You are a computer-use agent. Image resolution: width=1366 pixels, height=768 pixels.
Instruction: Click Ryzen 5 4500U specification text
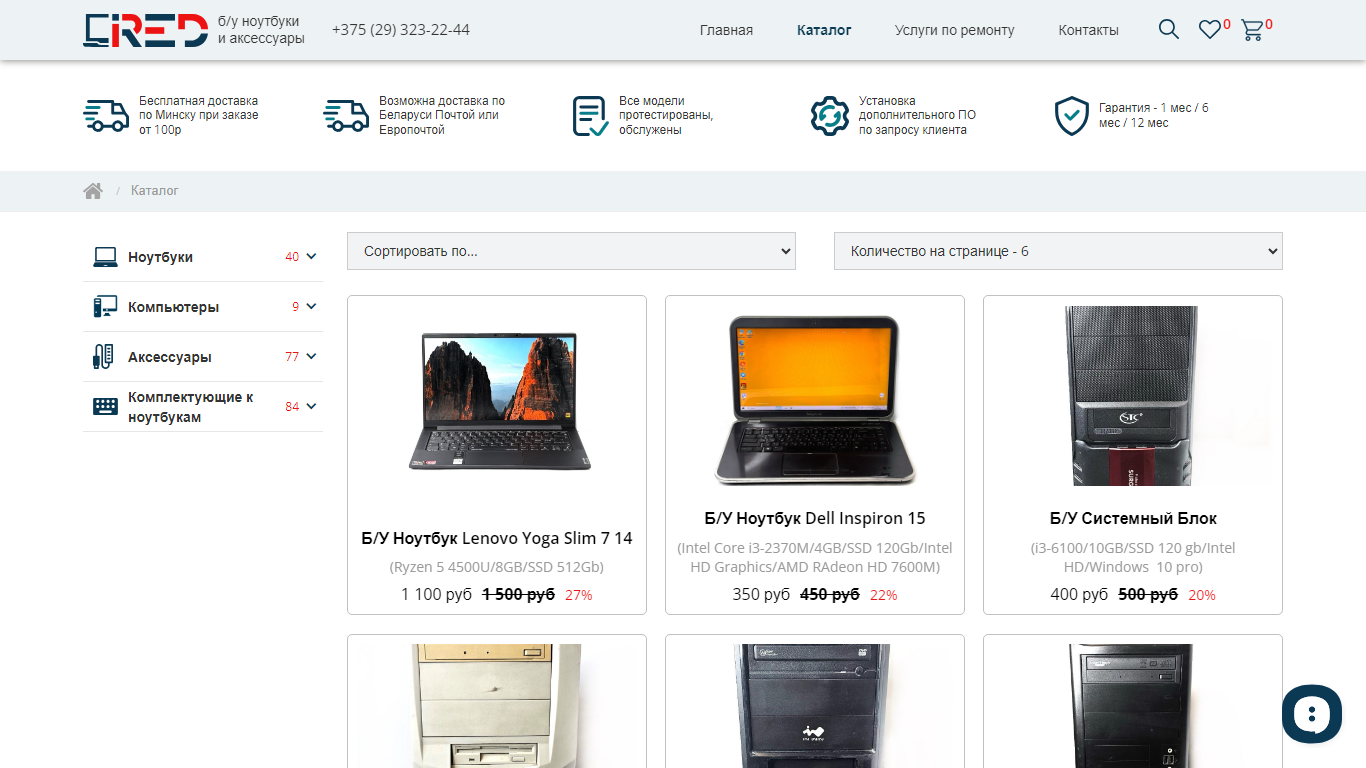click(x=497, y=567)
